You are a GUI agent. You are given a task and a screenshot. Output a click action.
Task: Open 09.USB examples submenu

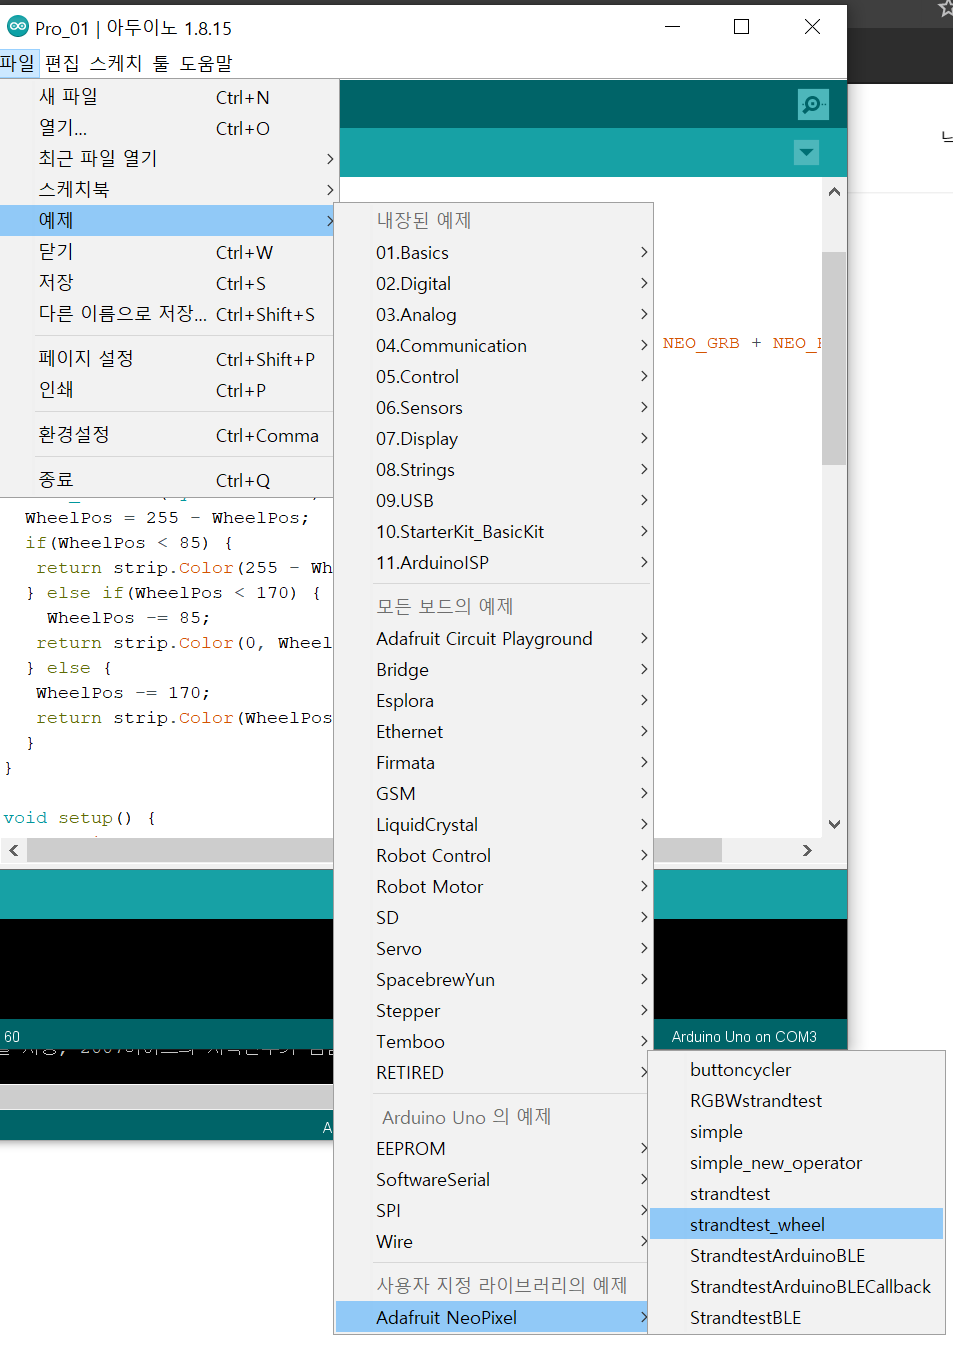[x=494, y=501]
